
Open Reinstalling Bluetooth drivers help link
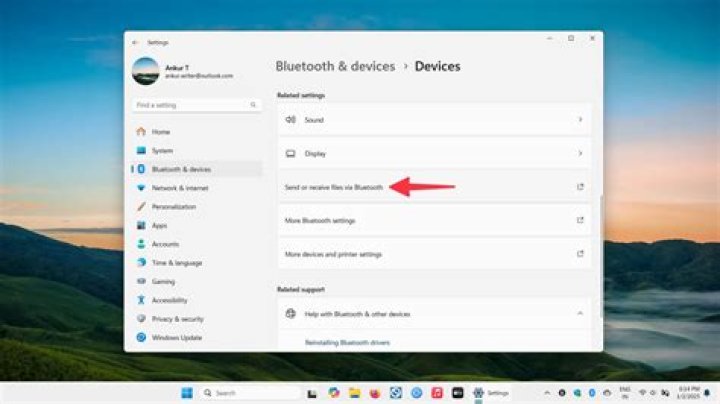347,343
